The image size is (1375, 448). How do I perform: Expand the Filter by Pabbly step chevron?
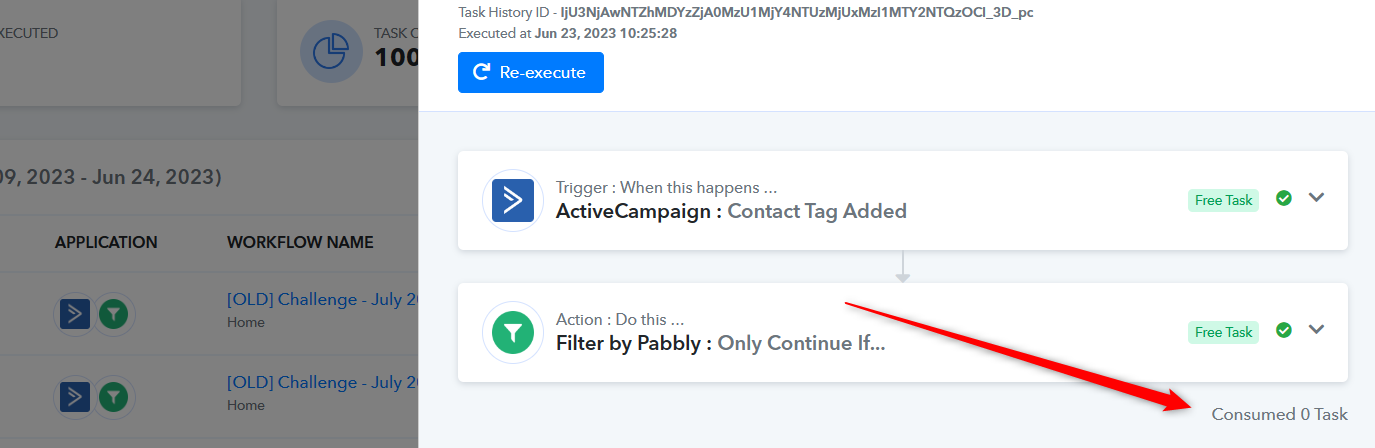pyautogui.click(x=1316, y=330)
